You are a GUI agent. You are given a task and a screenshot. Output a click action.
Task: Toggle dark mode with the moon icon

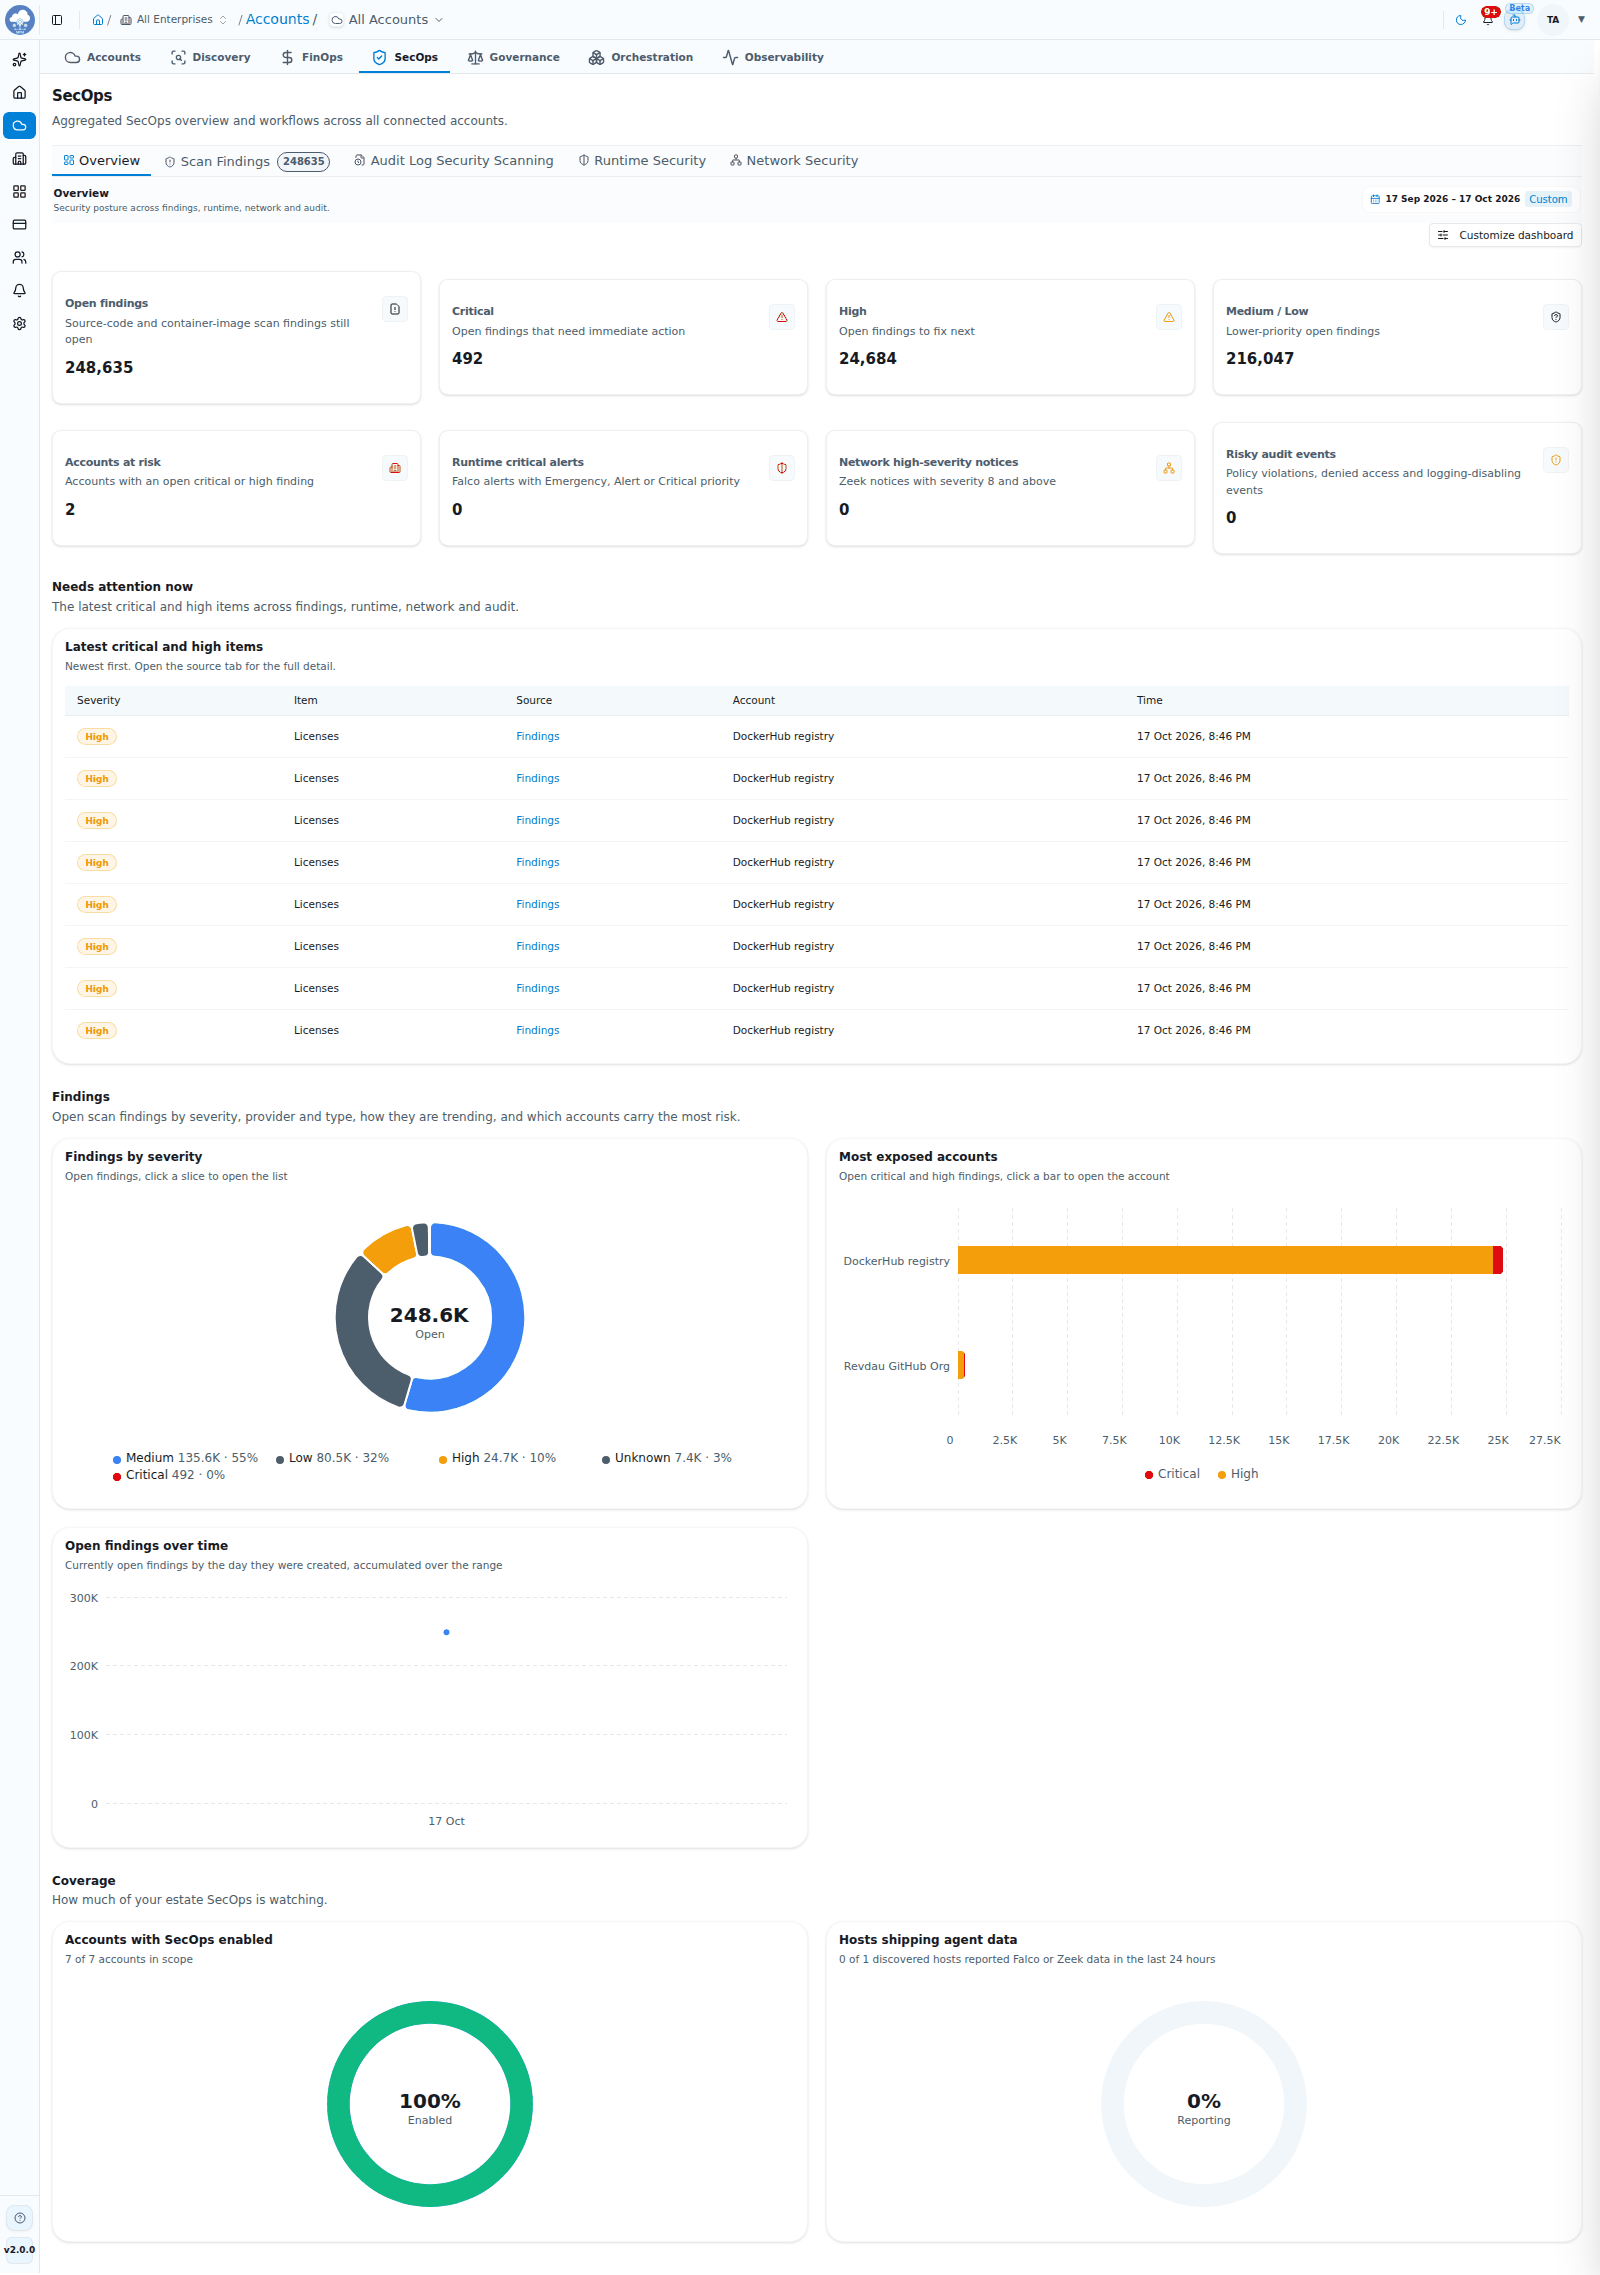pos(1461,20)
